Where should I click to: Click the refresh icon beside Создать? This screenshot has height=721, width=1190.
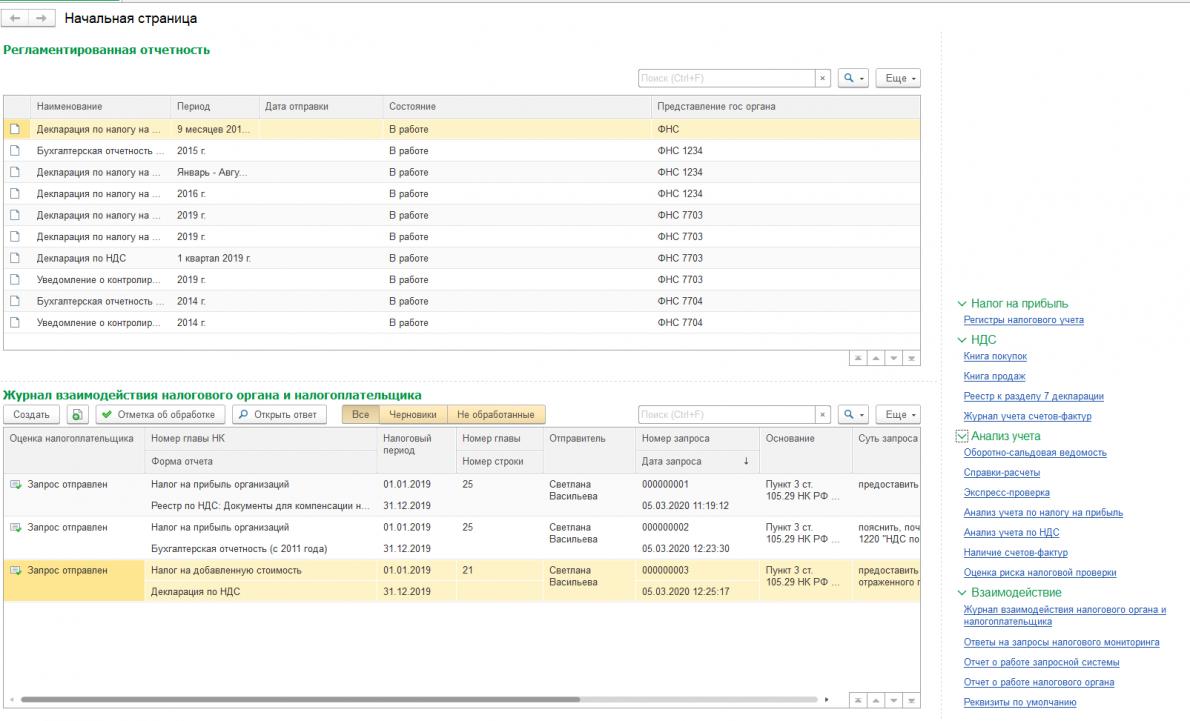[77, 414]
